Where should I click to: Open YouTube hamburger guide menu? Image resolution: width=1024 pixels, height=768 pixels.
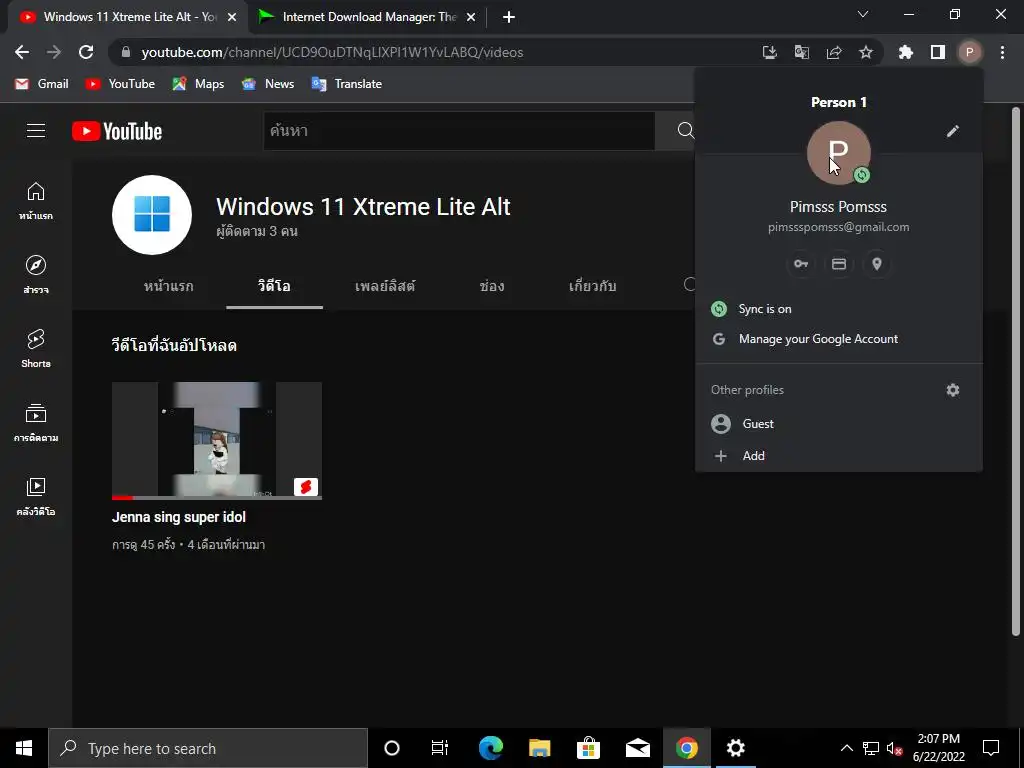(36, 131)
